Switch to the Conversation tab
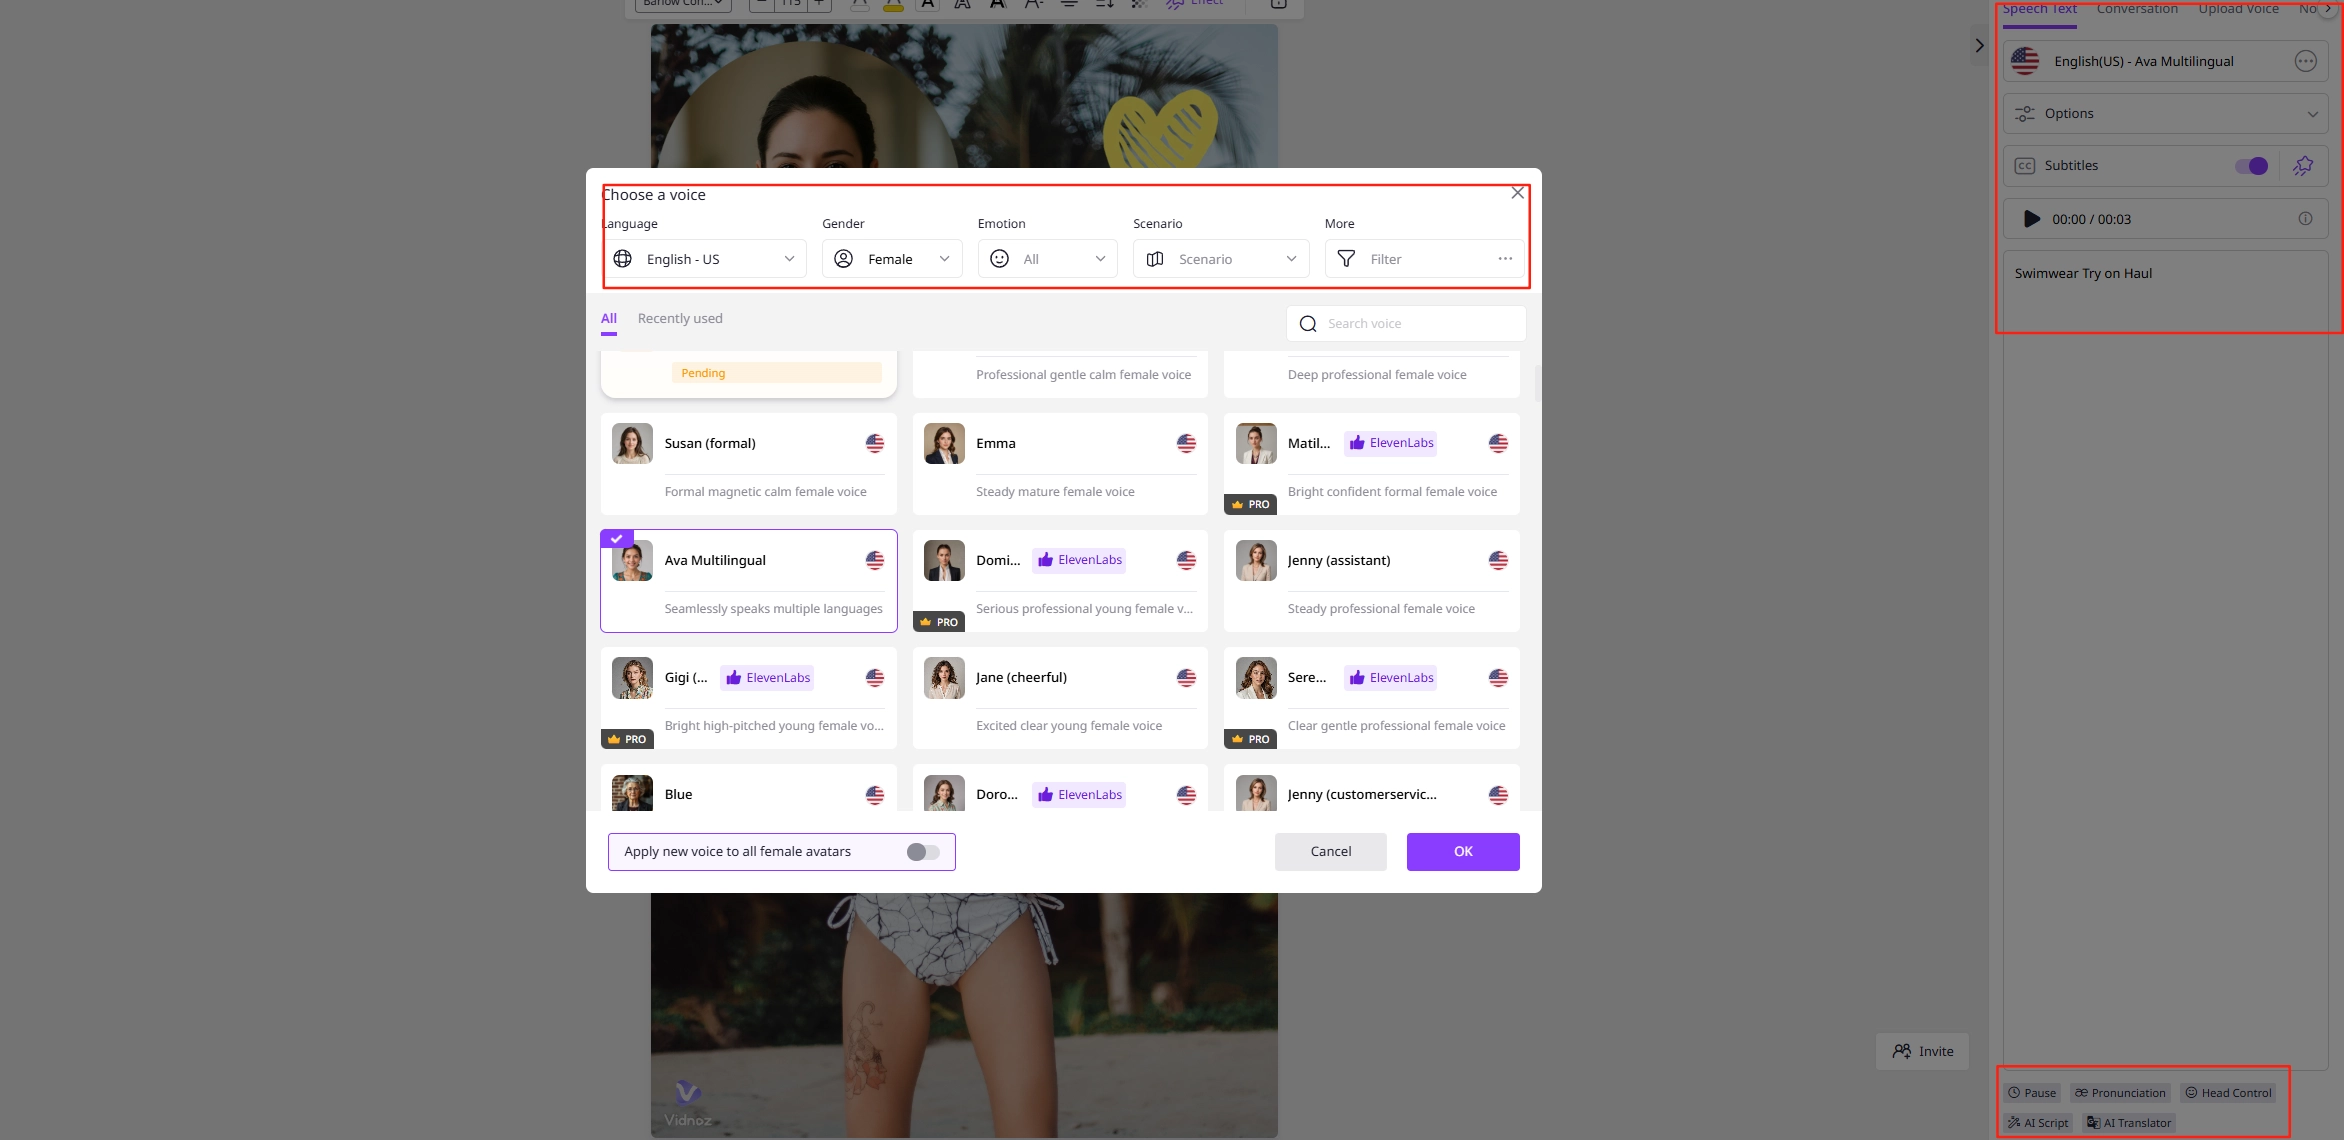The image size is (2344, 1140). pos(2136,9)
